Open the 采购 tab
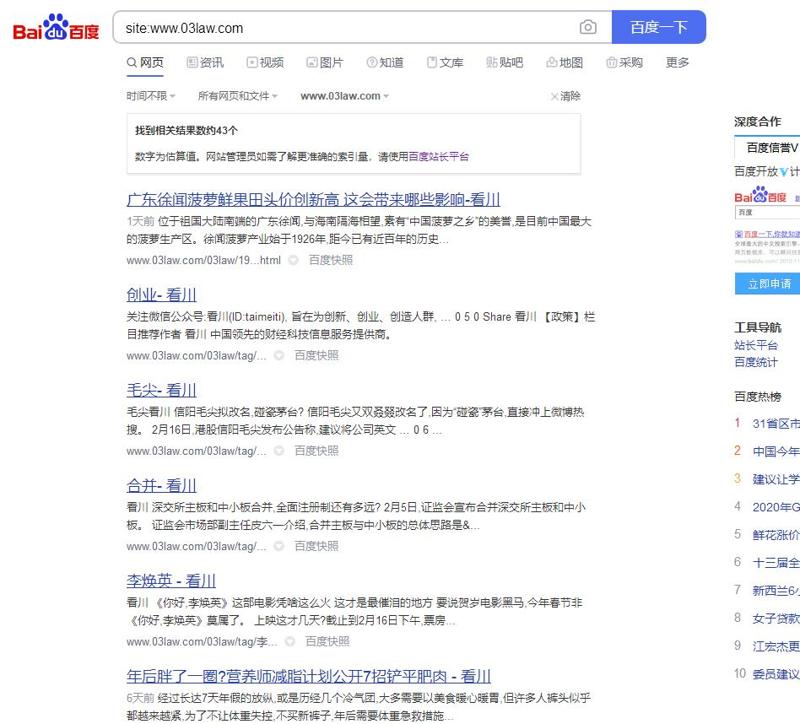The image size is (800, 724). 624,63
